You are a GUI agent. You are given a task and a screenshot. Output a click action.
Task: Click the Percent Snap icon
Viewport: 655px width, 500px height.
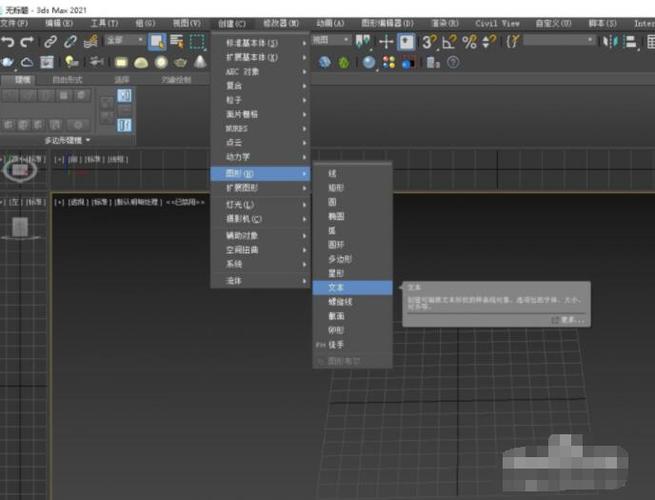point(468,41)
